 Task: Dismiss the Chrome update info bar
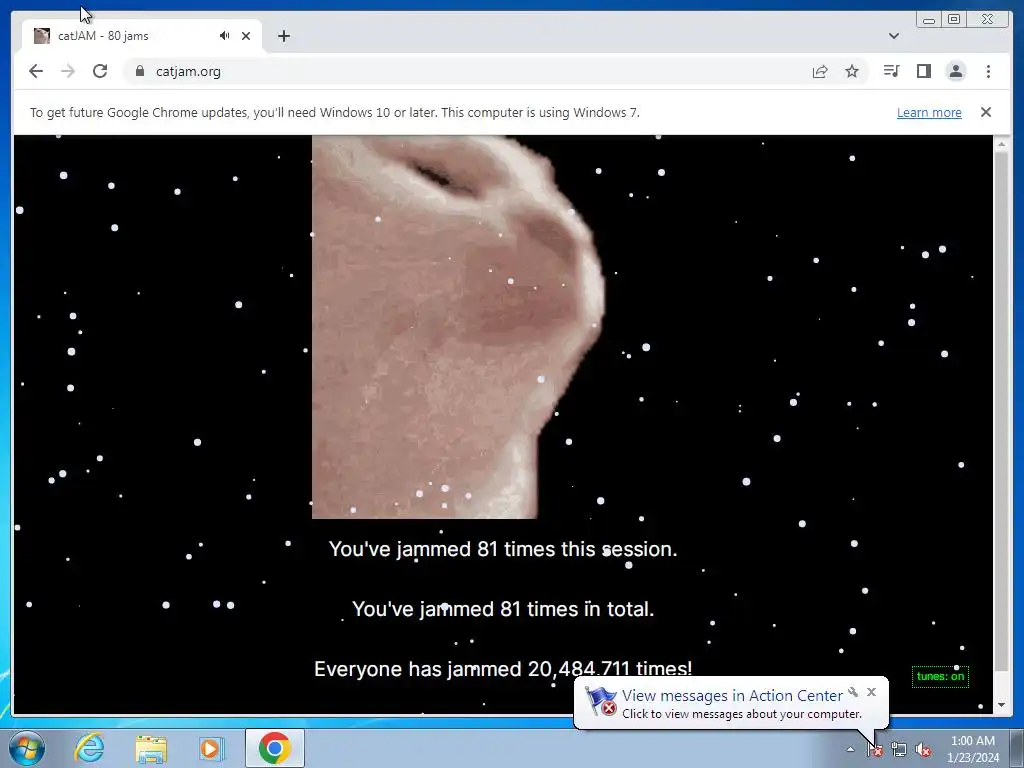tap(985, 112)
